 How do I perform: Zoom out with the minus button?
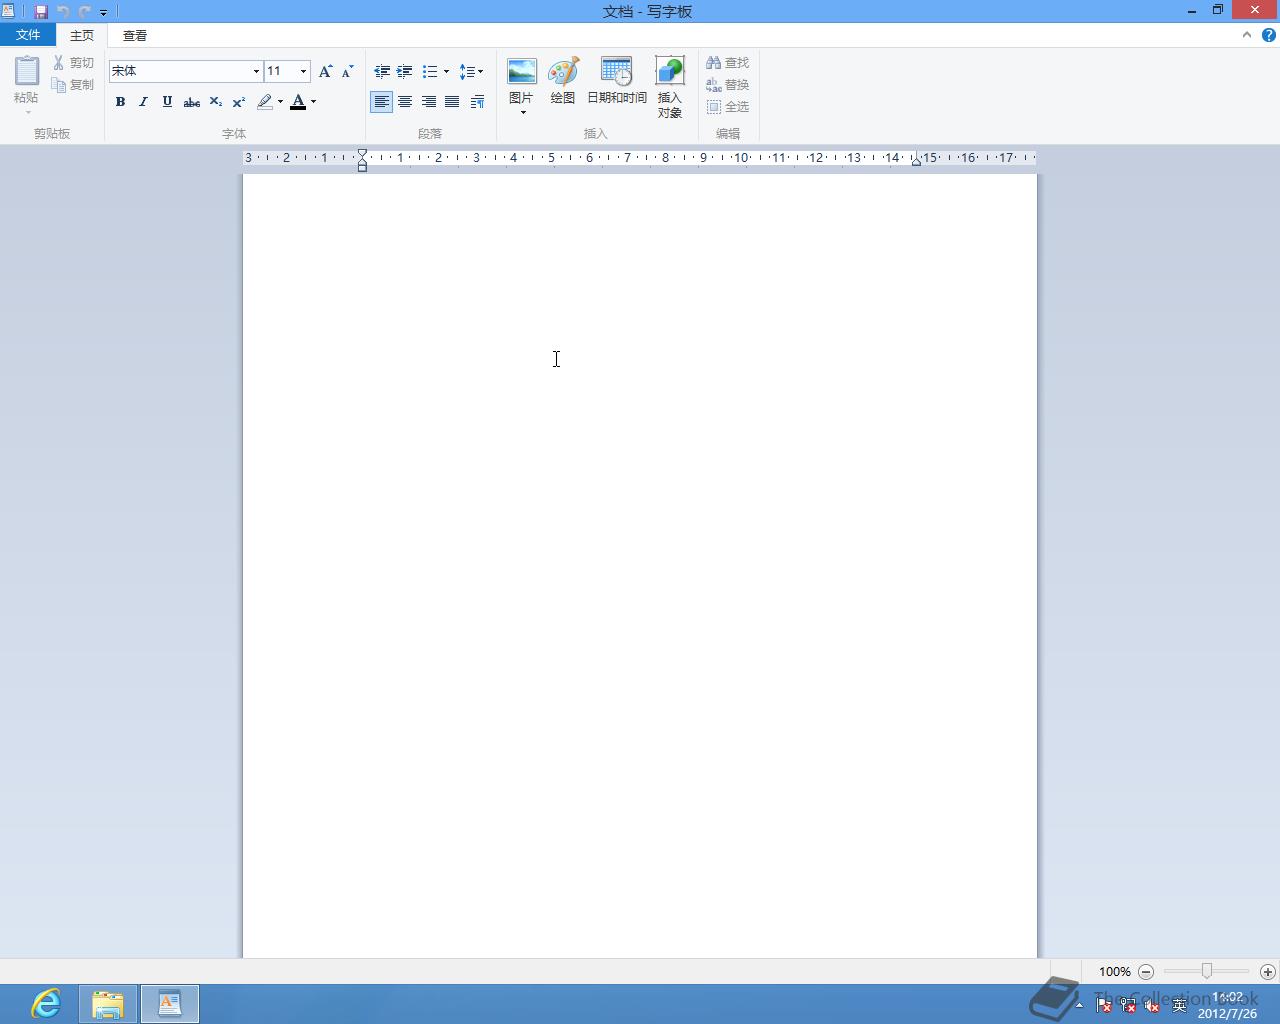(x=1146, y=972)
